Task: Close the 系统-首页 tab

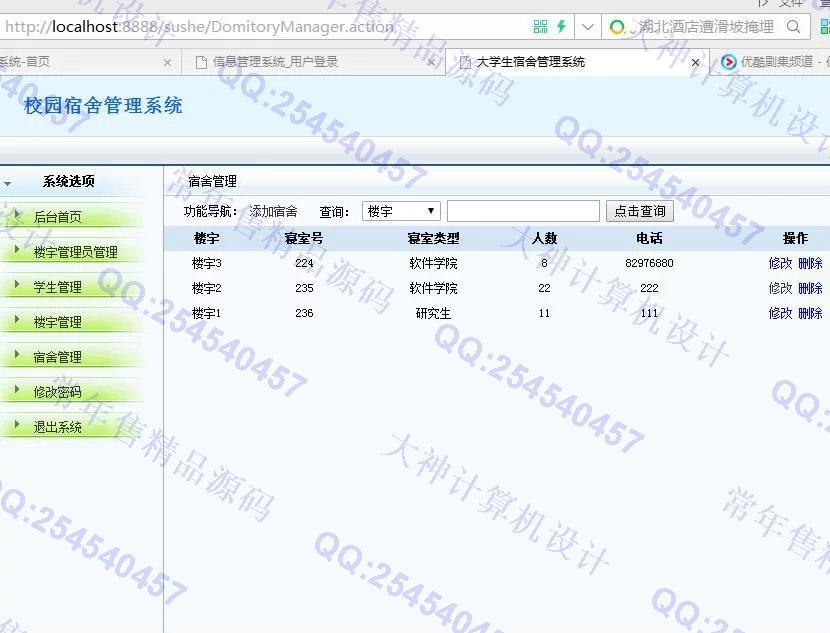Action: point(167,62)
